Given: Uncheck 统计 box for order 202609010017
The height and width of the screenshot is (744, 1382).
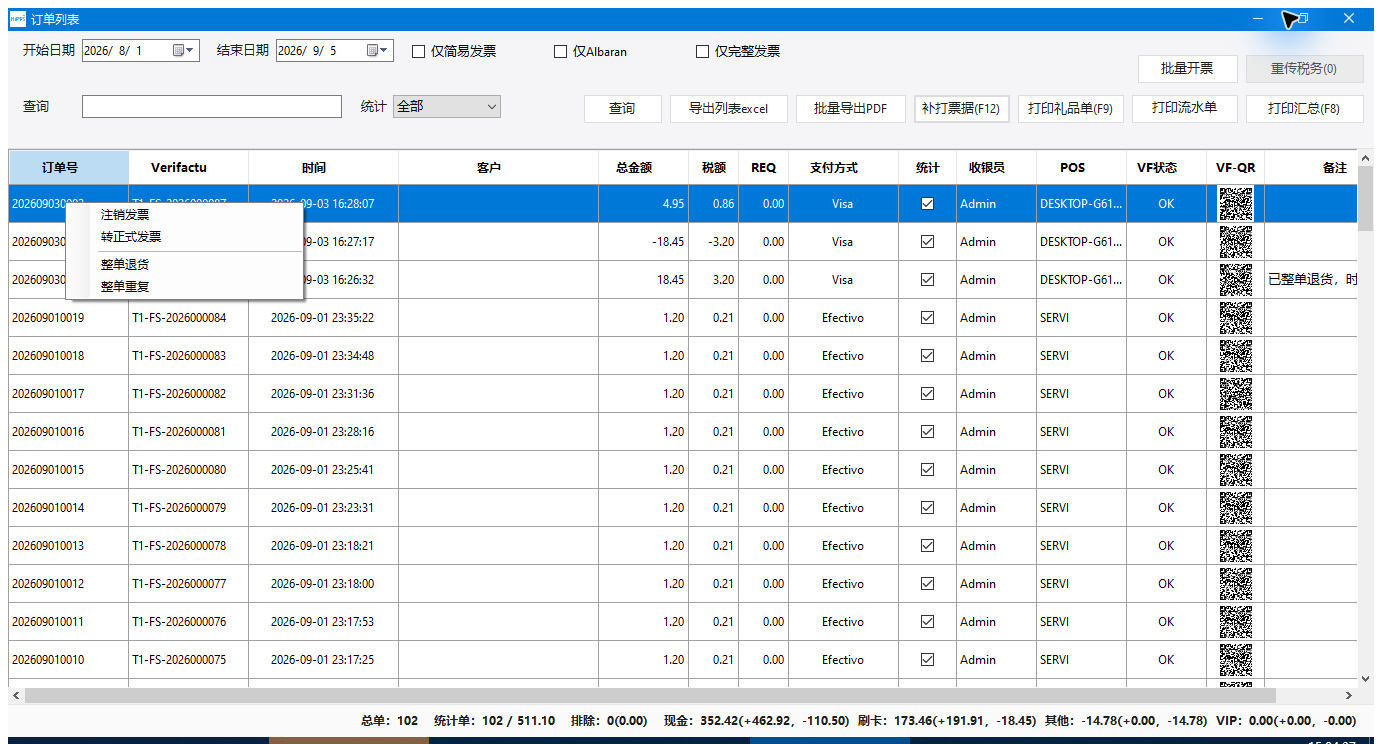Looking at the screenshot, I should [x=927, y=393].
